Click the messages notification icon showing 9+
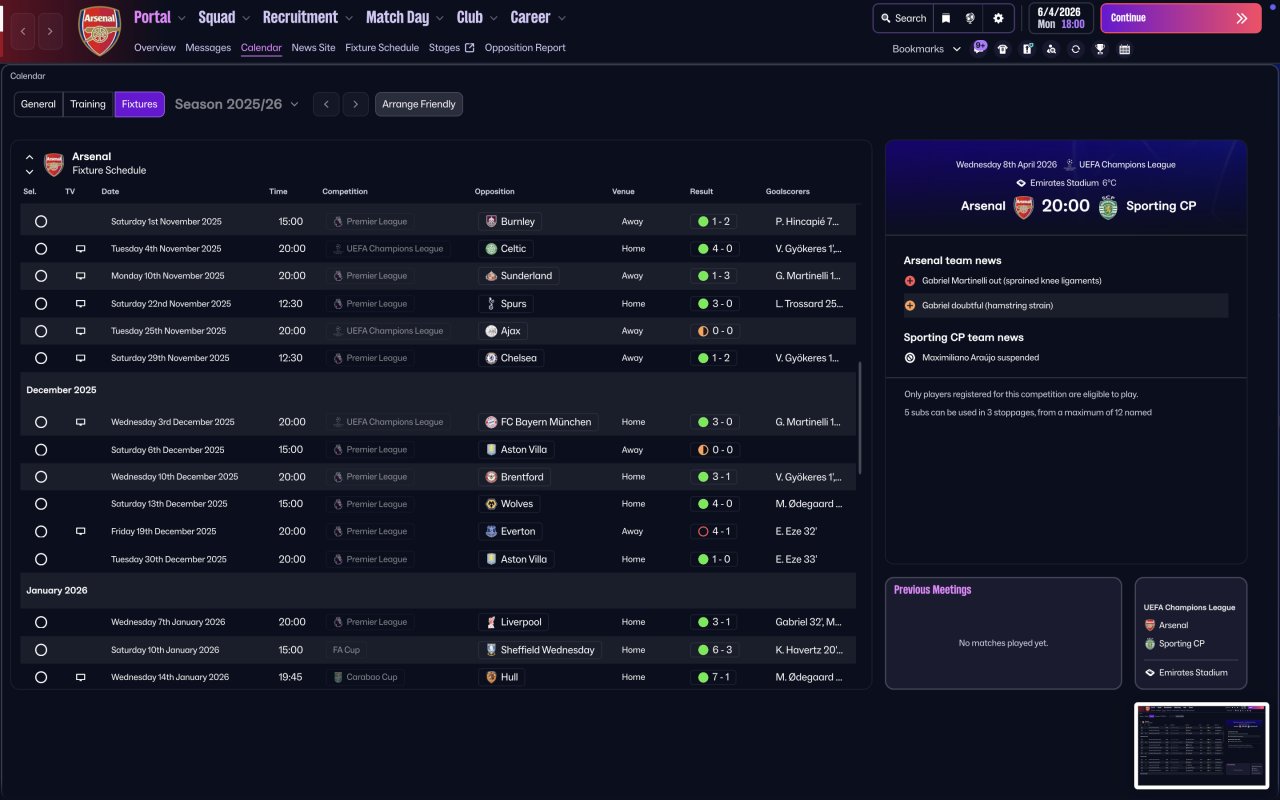 pos(979,47)
